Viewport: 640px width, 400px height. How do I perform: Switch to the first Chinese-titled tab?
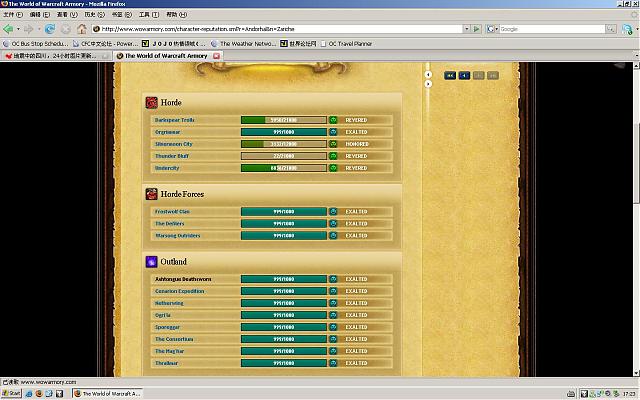(x=56, y=56)
